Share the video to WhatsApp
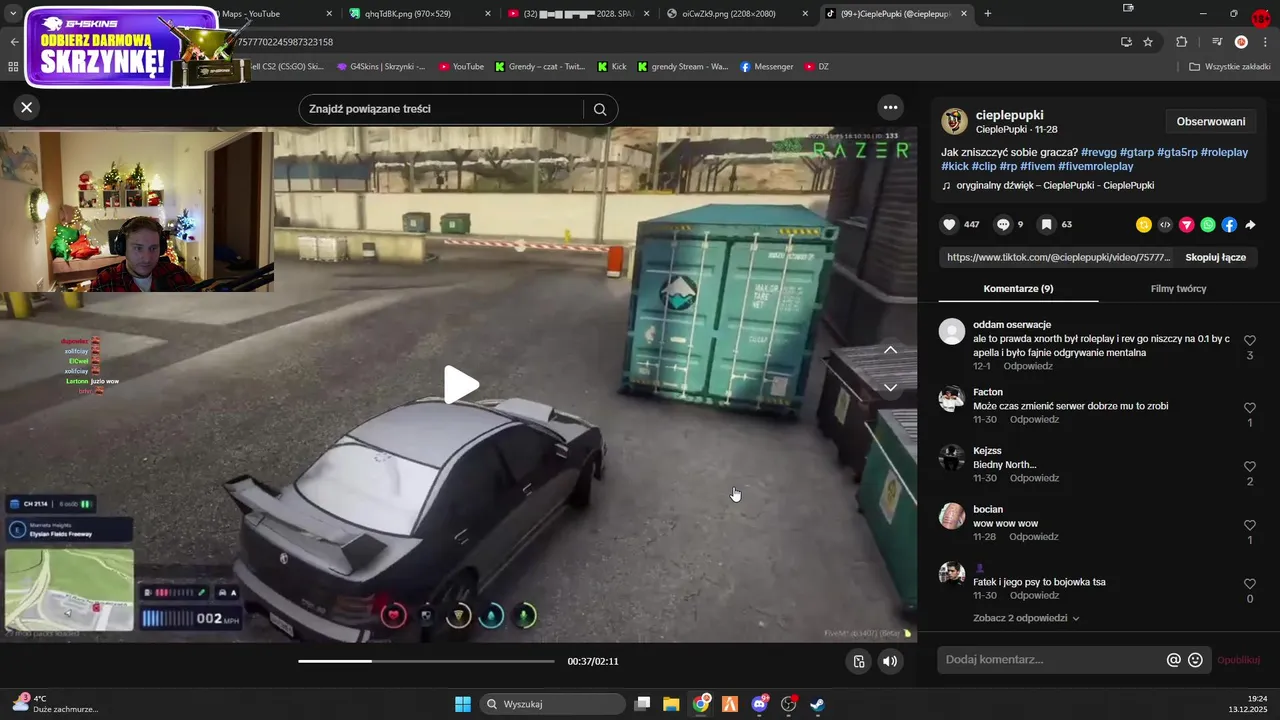 (1208, 225)
